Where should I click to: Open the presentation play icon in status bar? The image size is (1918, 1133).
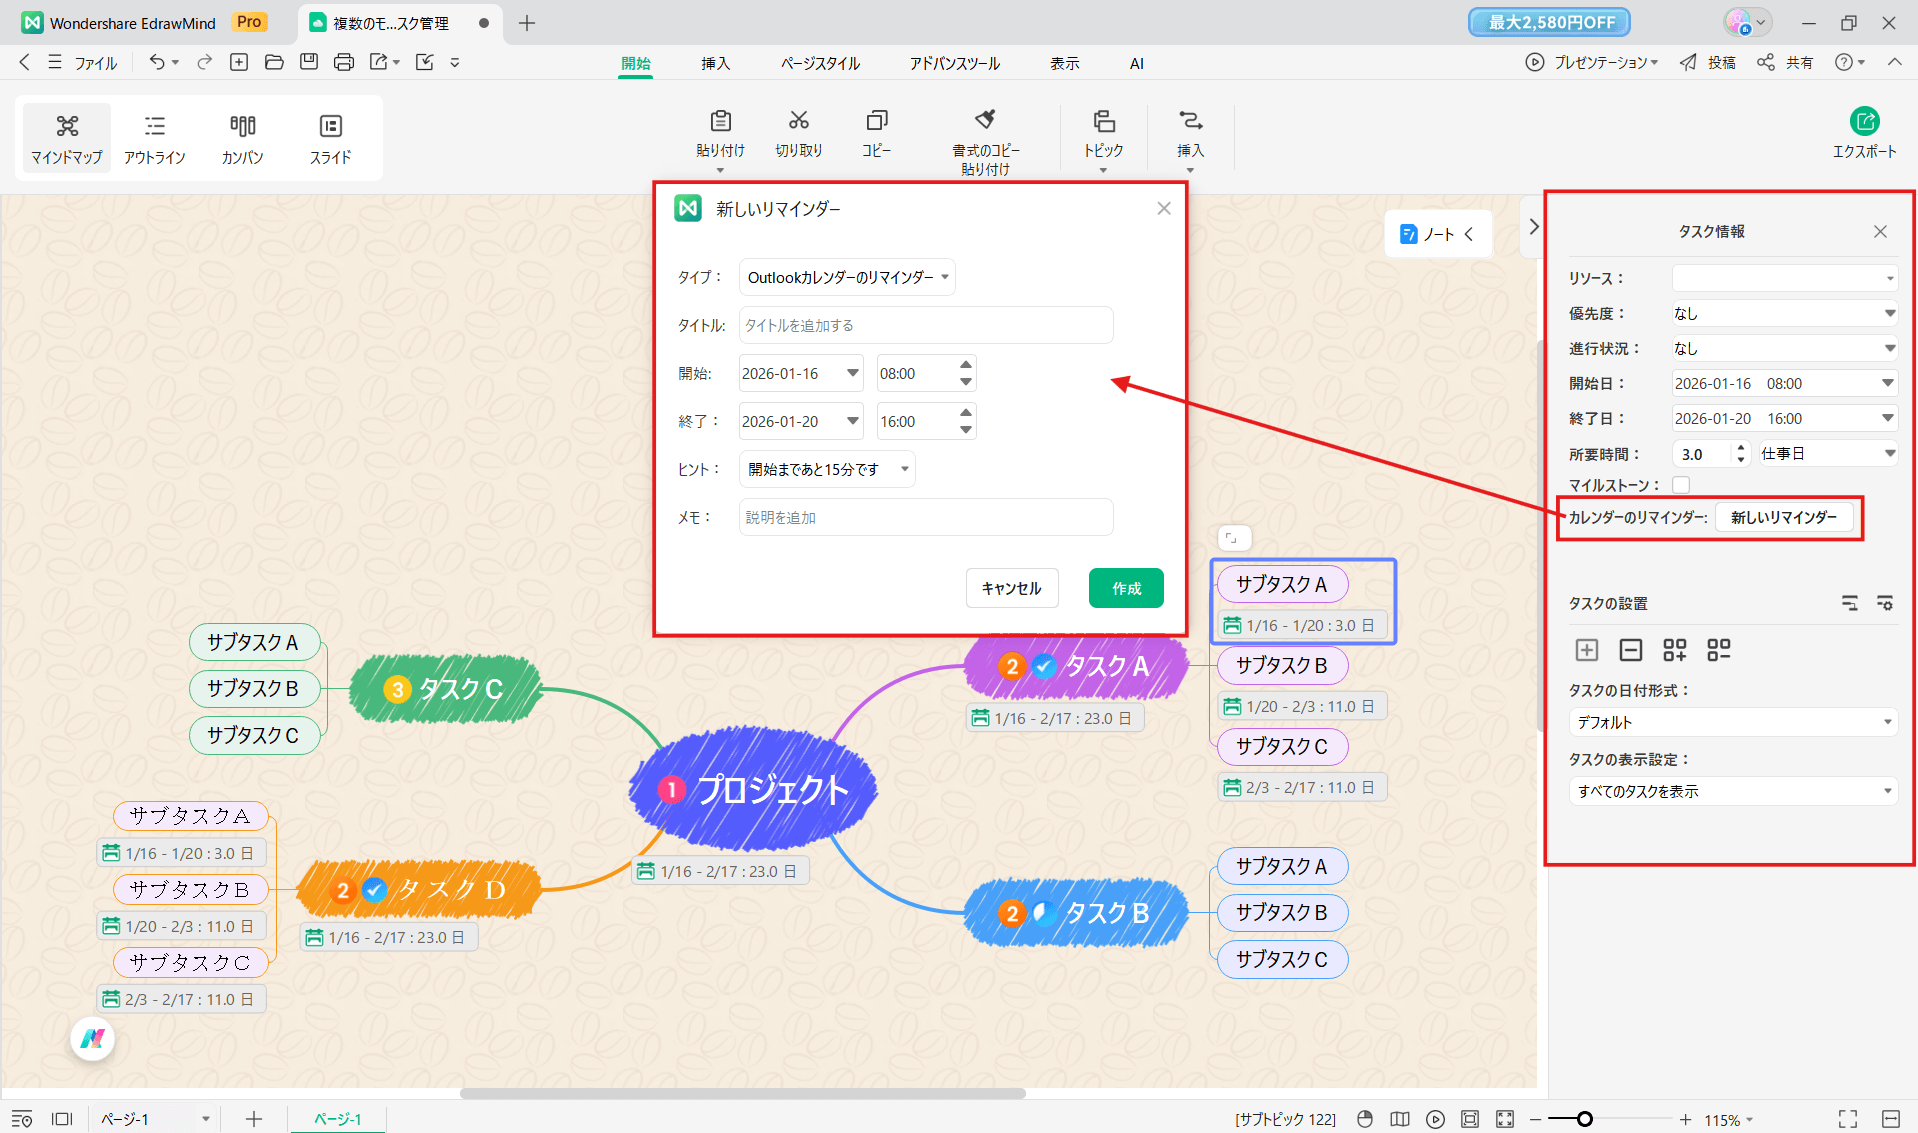[1436, 1119]
